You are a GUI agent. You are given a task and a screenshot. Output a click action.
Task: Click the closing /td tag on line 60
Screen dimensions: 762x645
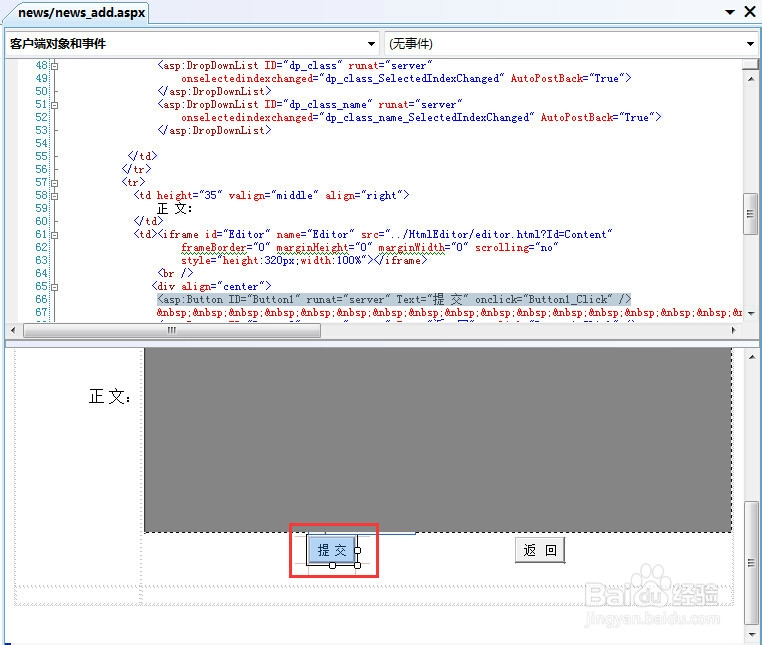148,222
